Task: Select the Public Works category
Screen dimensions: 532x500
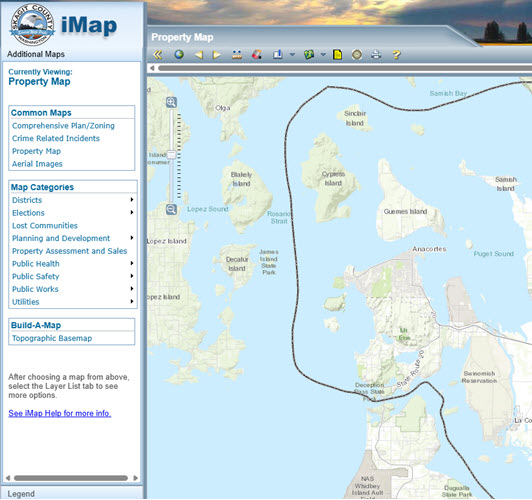Action: 35,289
